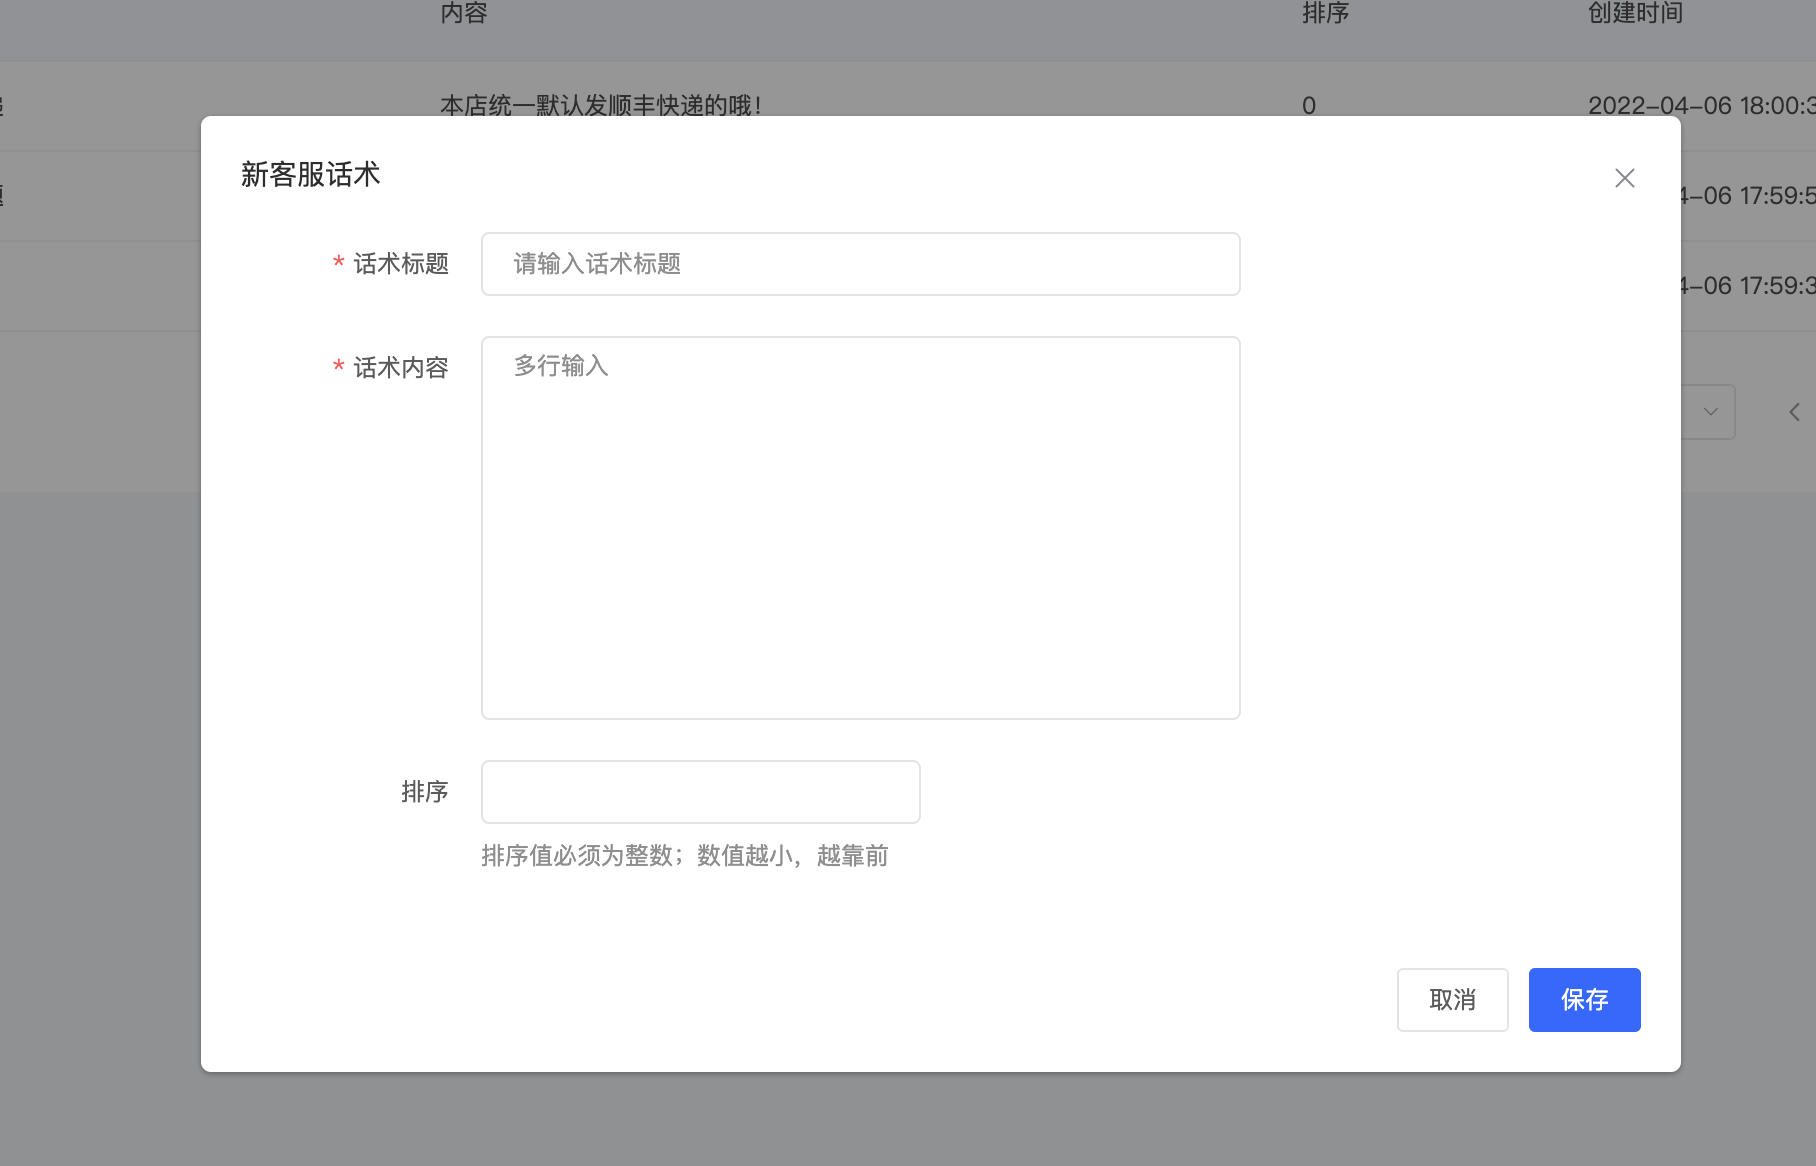Click the 话术内容 field label
Screen dimensions: 1816x1166
[401, 368]
